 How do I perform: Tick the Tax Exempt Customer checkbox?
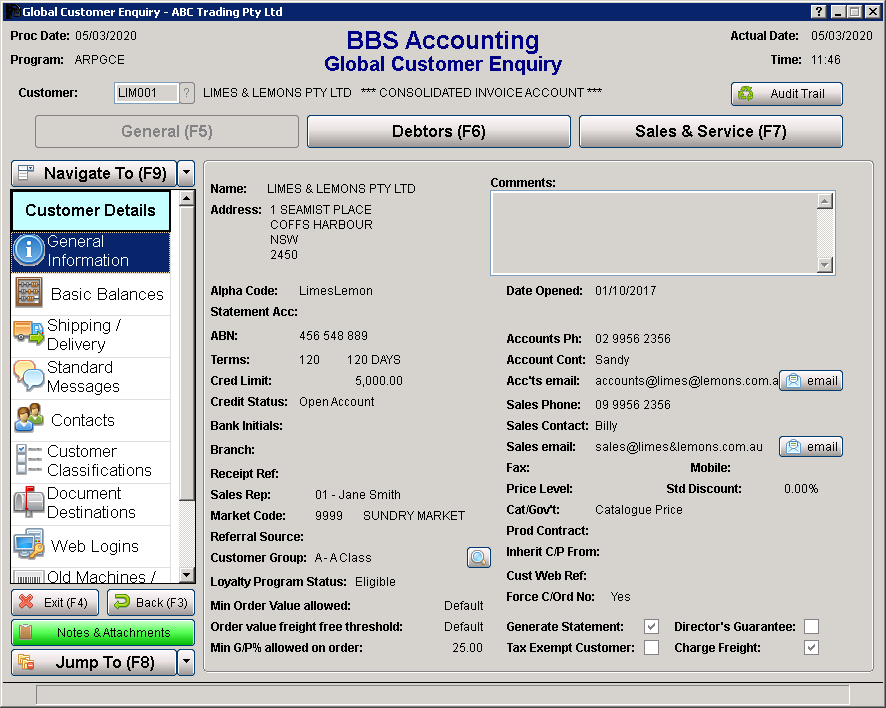pos(651,648)
